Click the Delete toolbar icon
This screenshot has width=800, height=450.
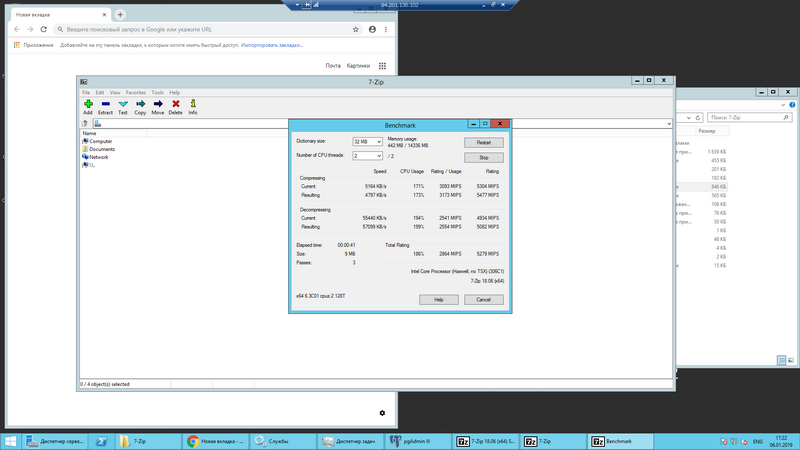[176, 107]
